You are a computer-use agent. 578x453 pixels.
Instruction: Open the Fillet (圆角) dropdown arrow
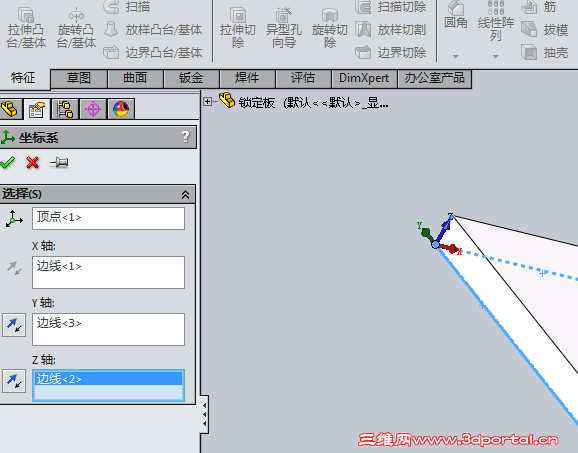(x=456, y=56)
